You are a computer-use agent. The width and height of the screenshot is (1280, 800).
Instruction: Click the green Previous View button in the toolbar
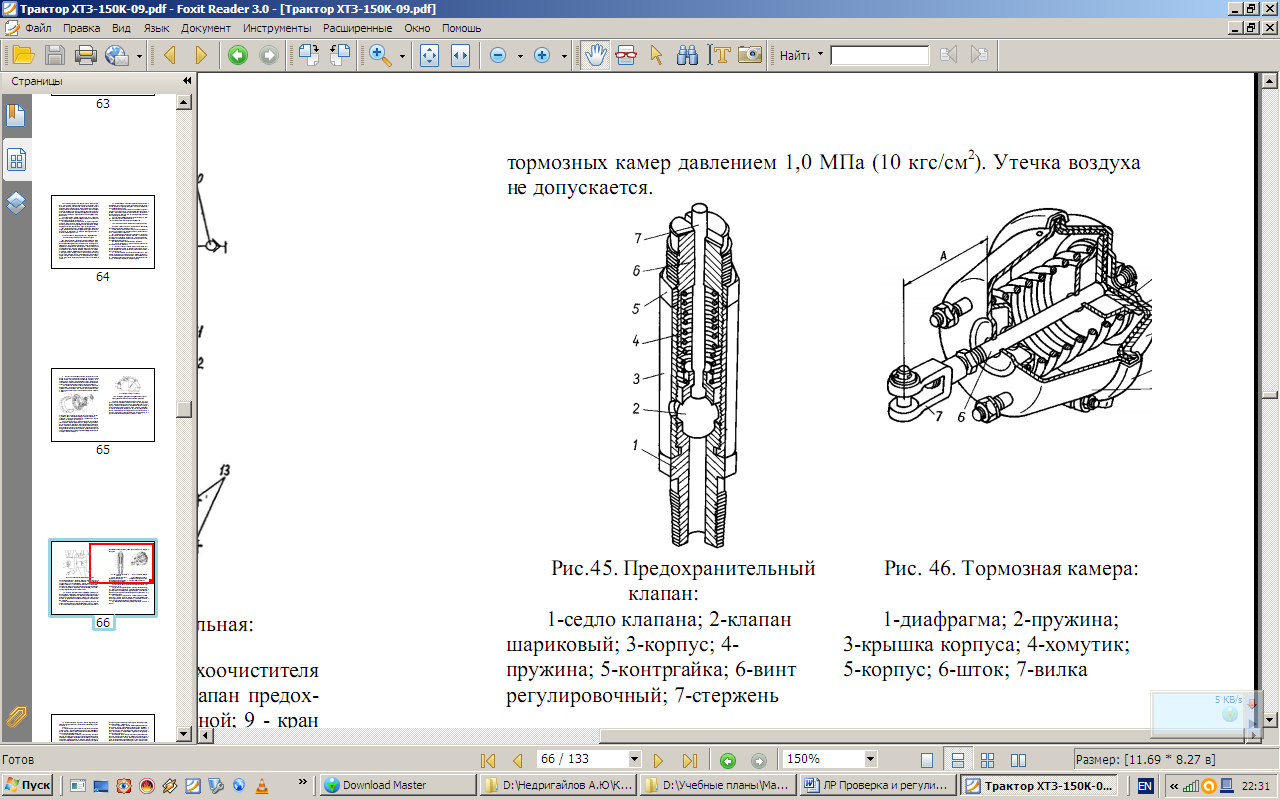click(x=238, y=55)
